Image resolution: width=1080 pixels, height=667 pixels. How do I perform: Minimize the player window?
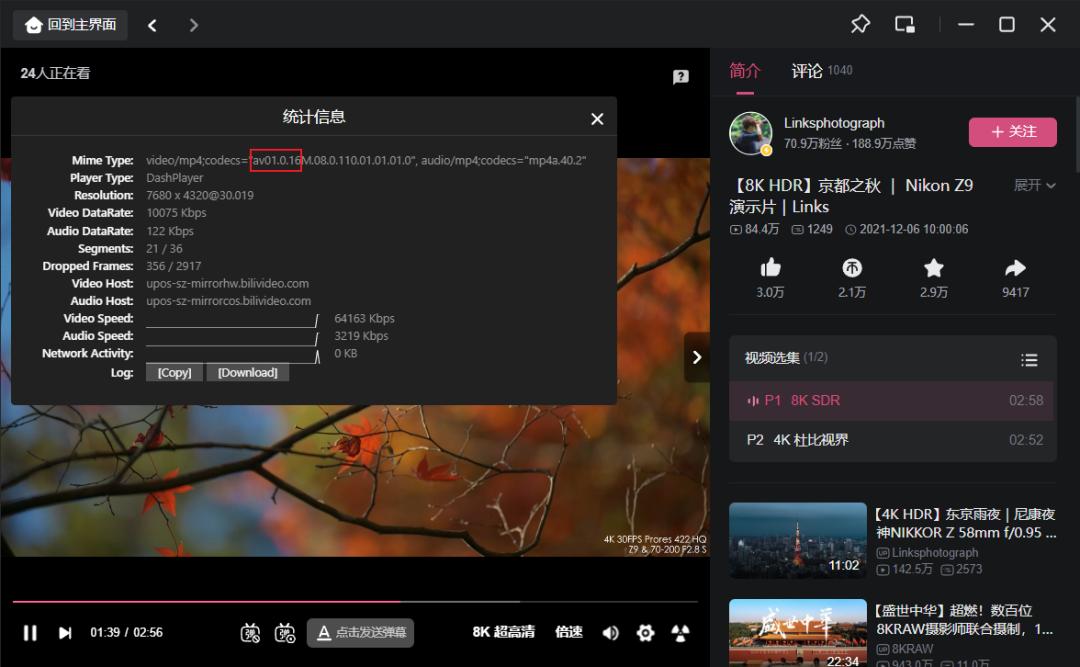(x=966, y=25)
